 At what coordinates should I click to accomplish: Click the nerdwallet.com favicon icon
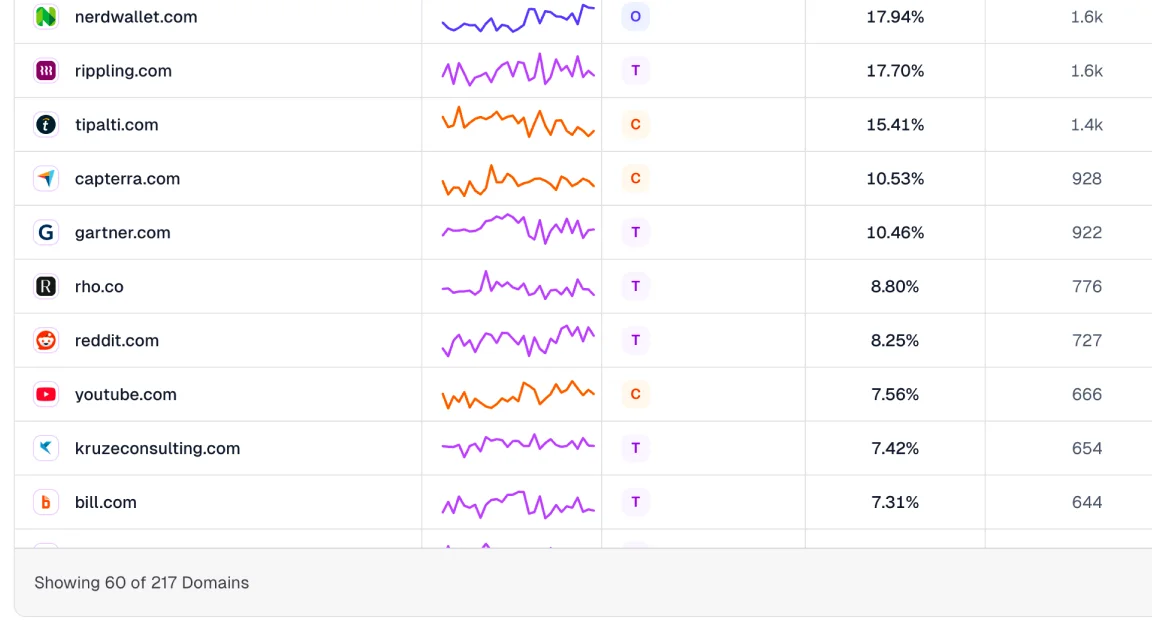pyautogui.click(x=46, y=17)
